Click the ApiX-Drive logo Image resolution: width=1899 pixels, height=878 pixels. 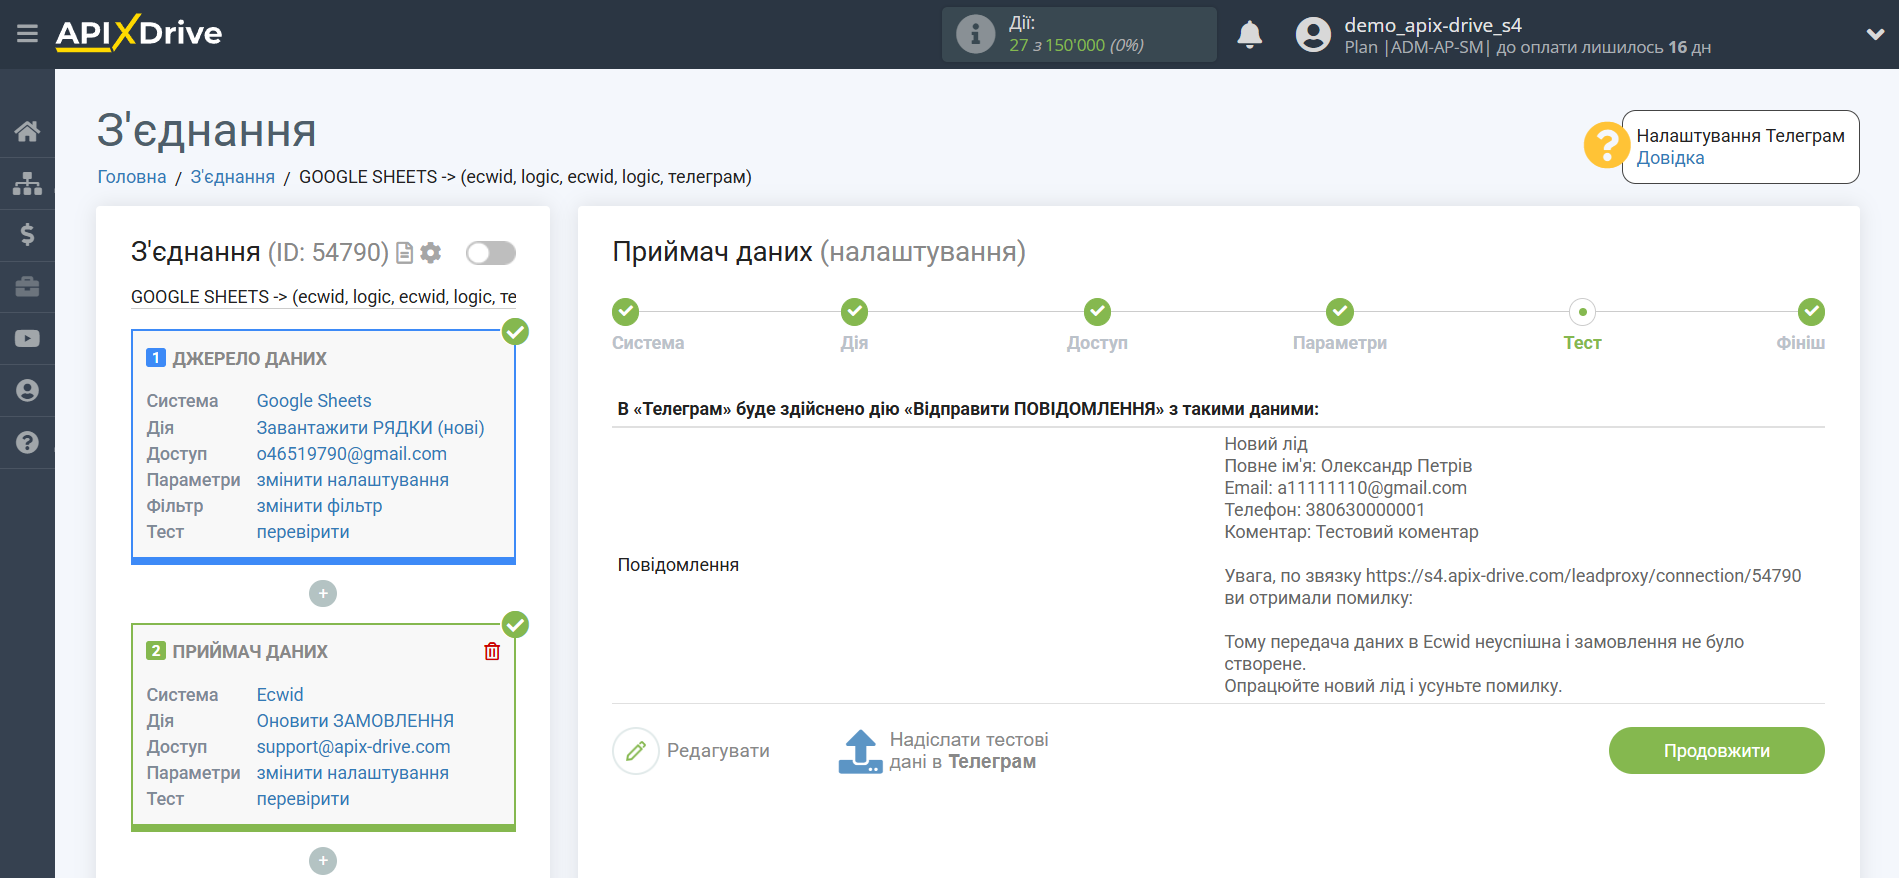point(139,33)
